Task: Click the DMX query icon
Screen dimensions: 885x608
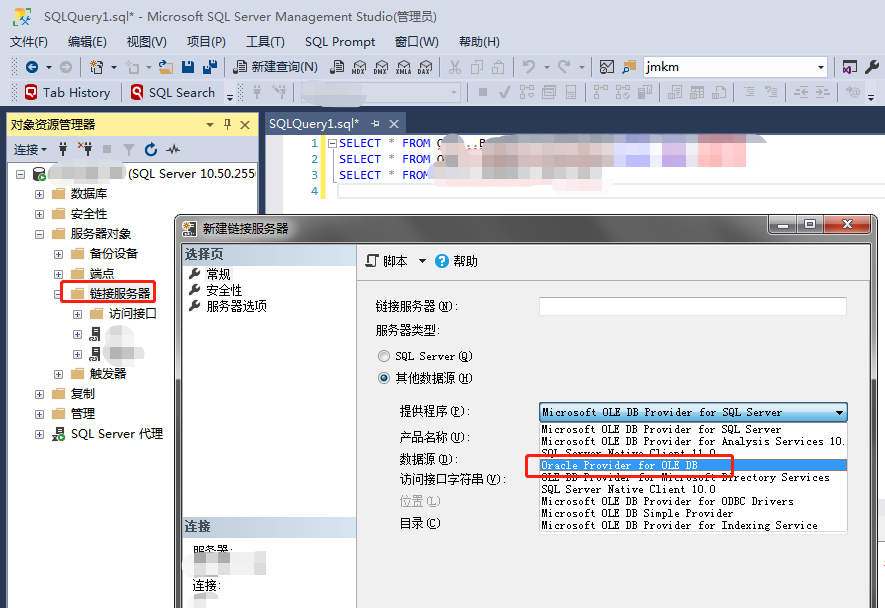Action: [x=381, y=67]
